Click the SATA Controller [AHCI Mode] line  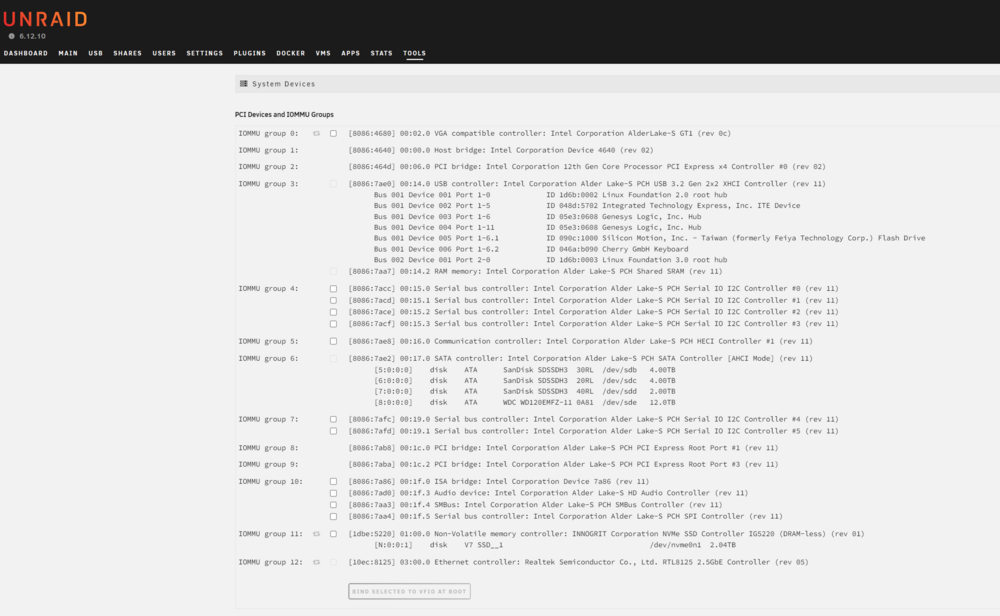580,358
